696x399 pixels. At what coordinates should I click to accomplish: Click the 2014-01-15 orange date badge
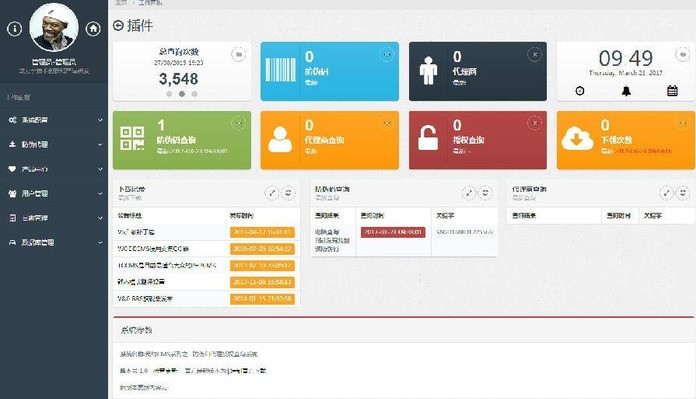pos(262,299)
